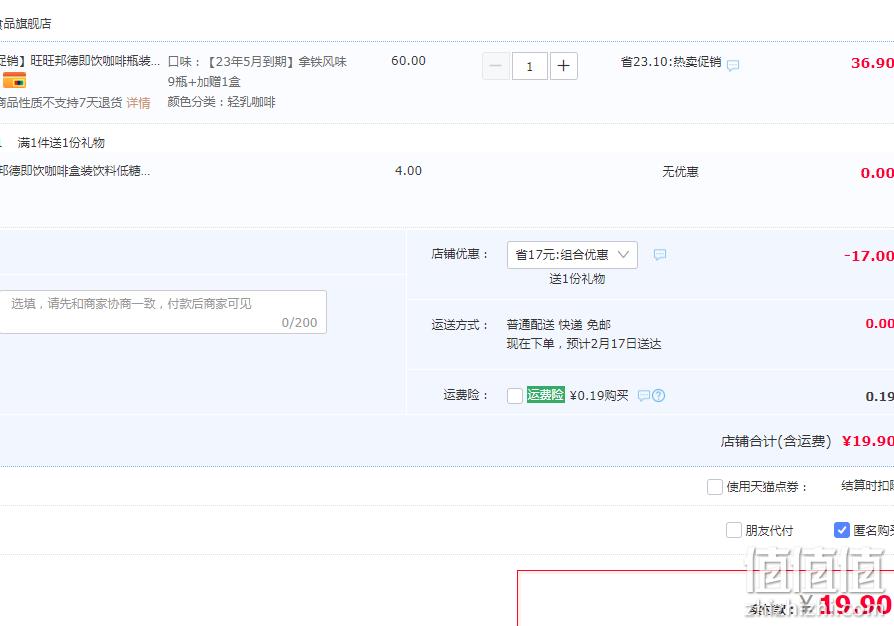894x626 pixels.
Task: Click the 送1份礼物 text under the dropdown
Action: 577,279
